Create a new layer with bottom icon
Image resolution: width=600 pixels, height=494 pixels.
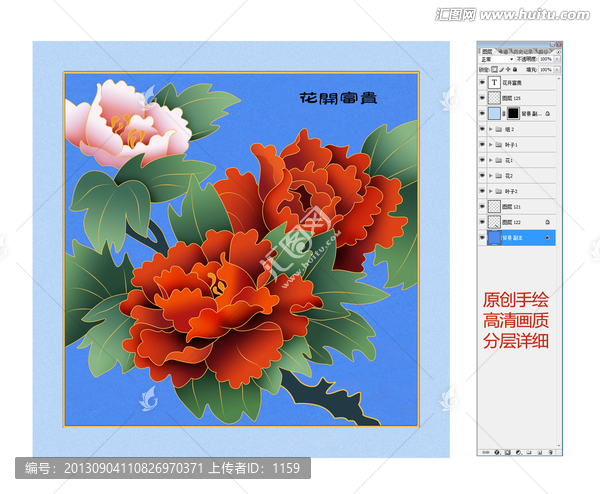[x=540, y=452]
